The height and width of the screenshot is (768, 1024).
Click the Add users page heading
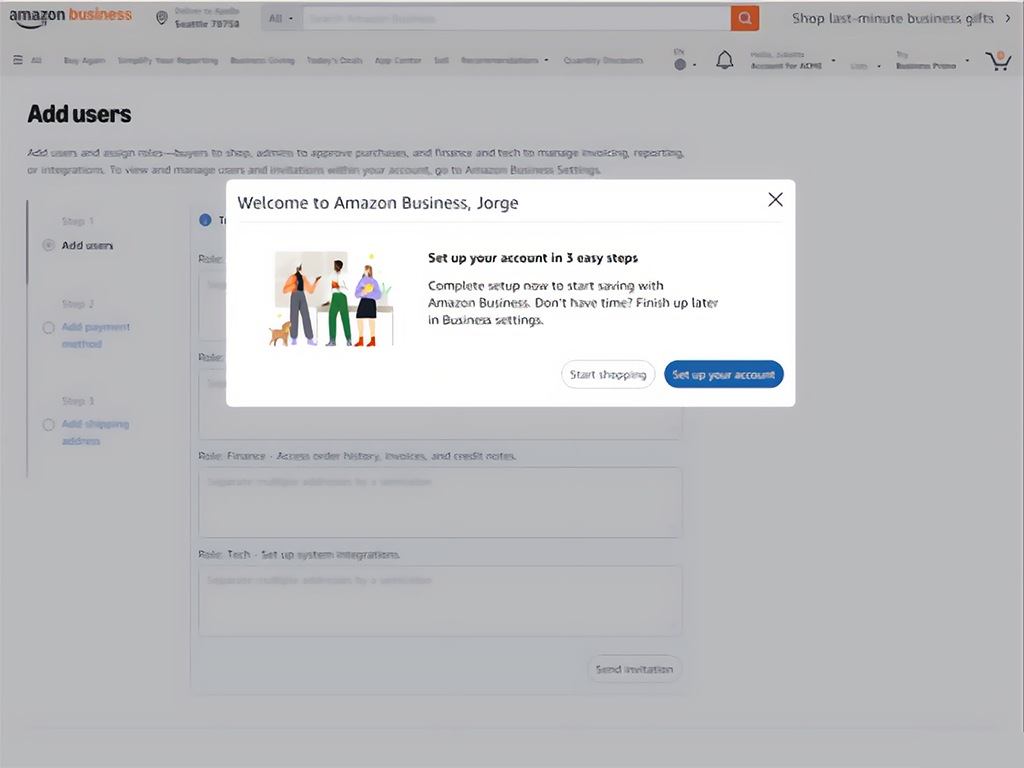79,114
